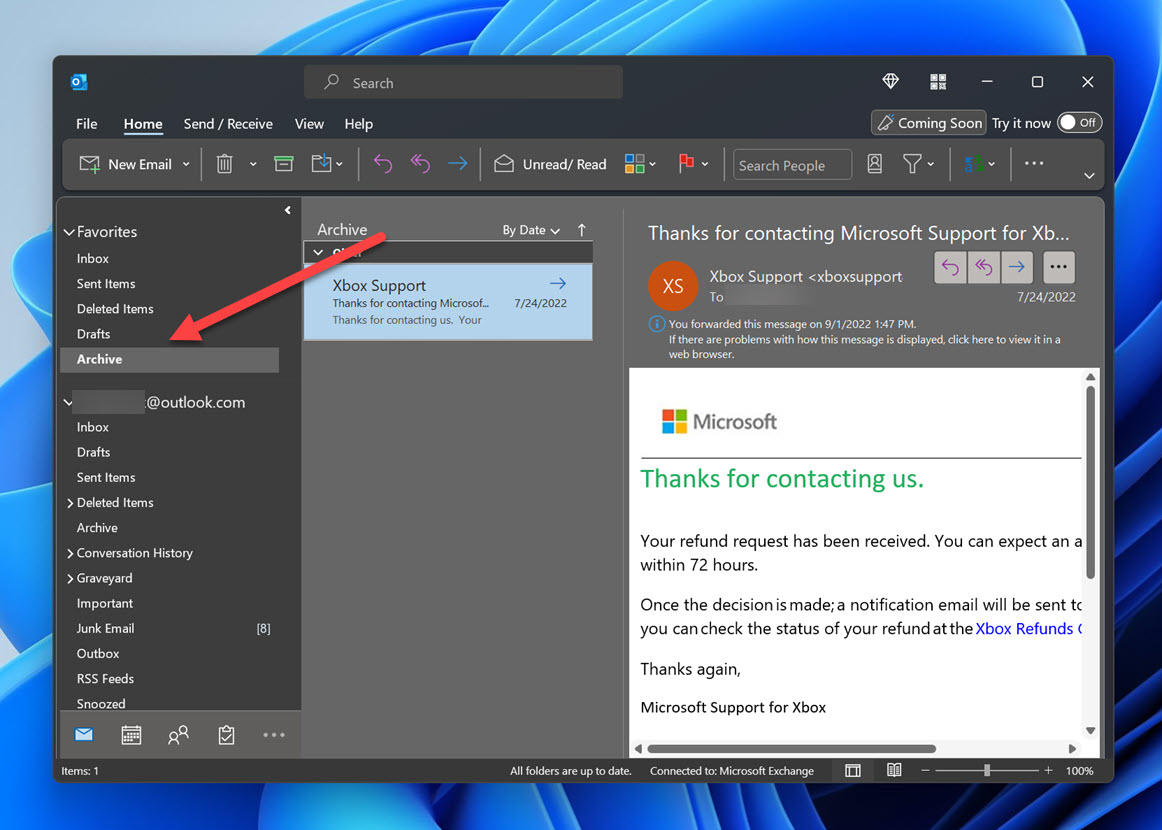The height and width of the screenshot is (830, 1162).
Task: Click the Follow Up flag icon
Action: [x=686, y=164]
